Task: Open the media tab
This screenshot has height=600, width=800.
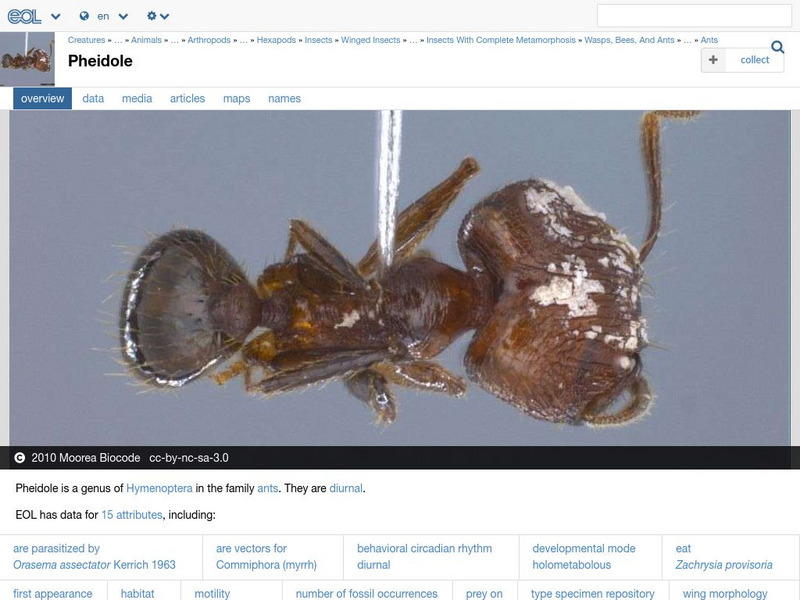Action: click(x=136, y=98)
